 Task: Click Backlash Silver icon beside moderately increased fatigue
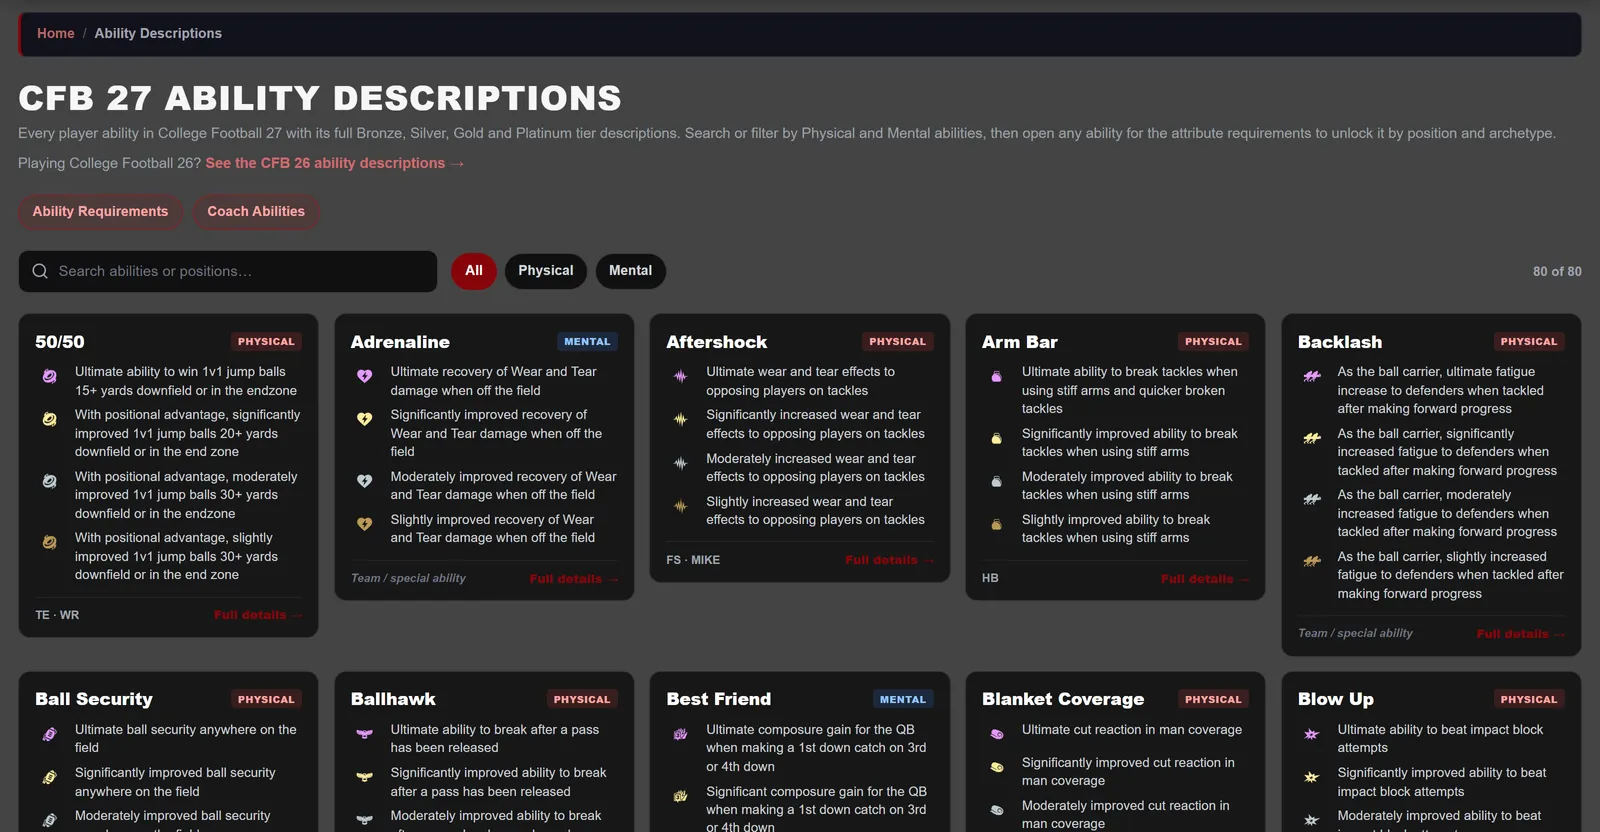pyautogui.click(x=1312, y=499)
